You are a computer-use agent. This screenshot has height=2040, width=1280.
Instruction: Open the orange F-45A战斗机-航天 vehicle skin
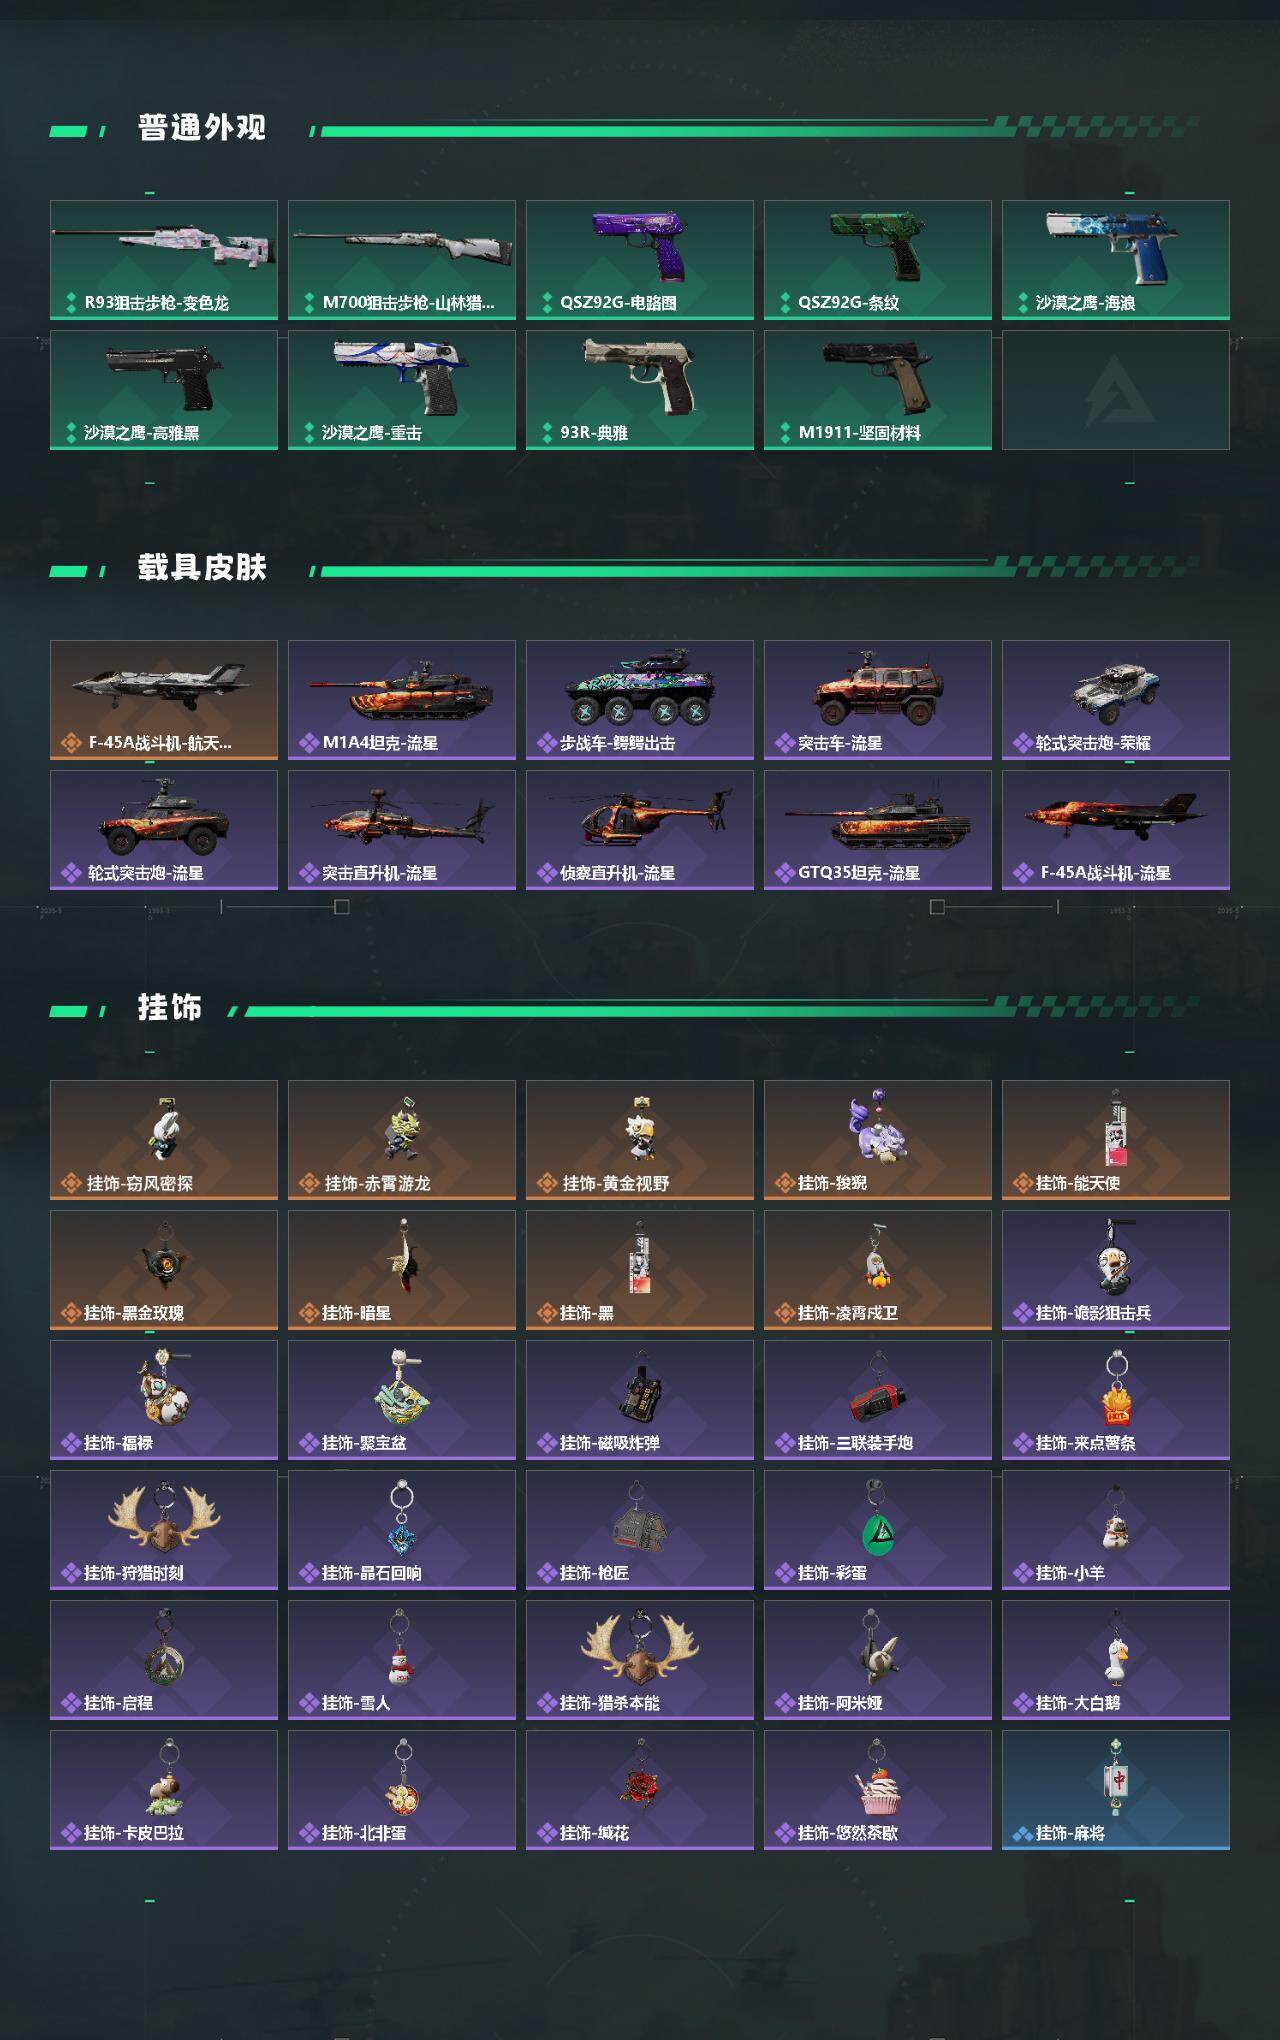(x=164, y=700)
